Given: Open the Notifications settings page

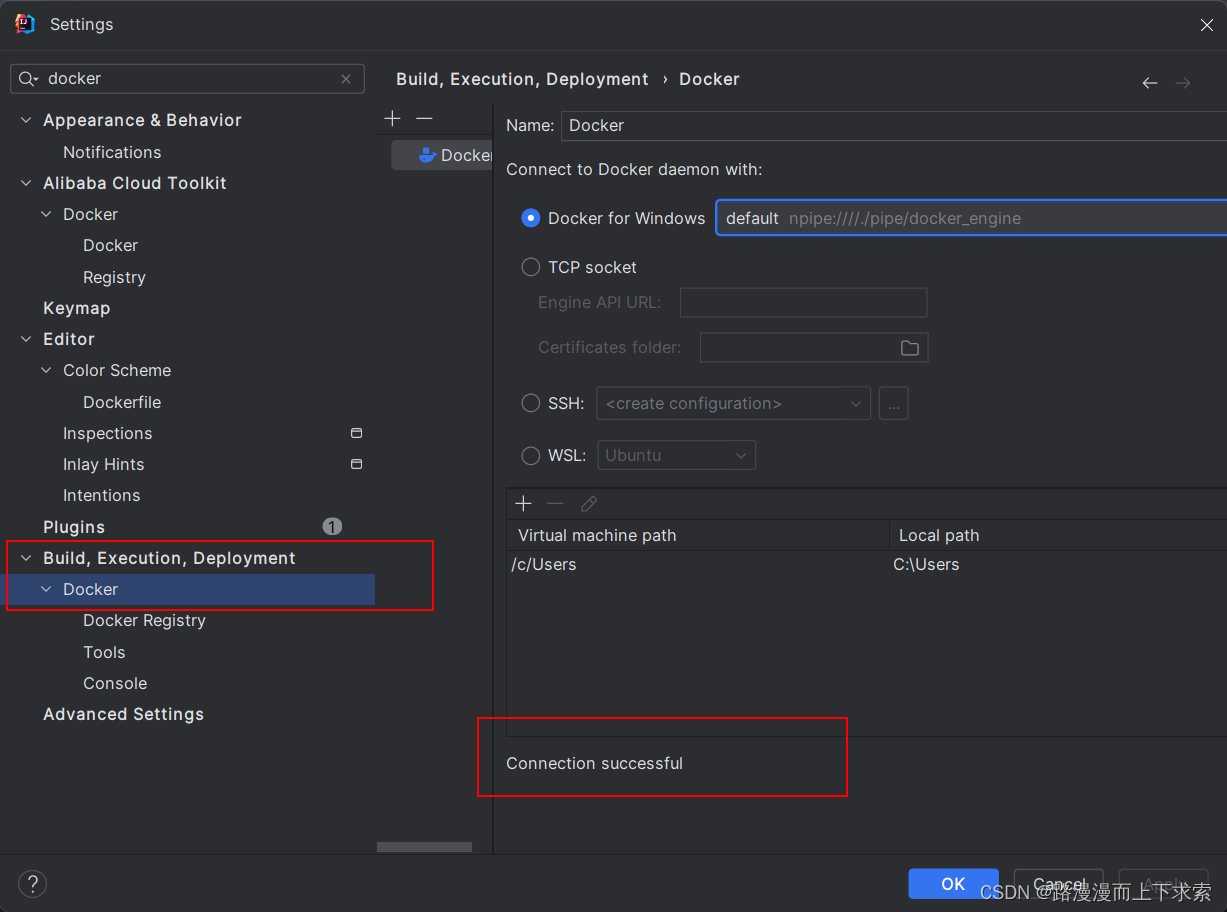Looking at the screenshot, I should [112, 152].
